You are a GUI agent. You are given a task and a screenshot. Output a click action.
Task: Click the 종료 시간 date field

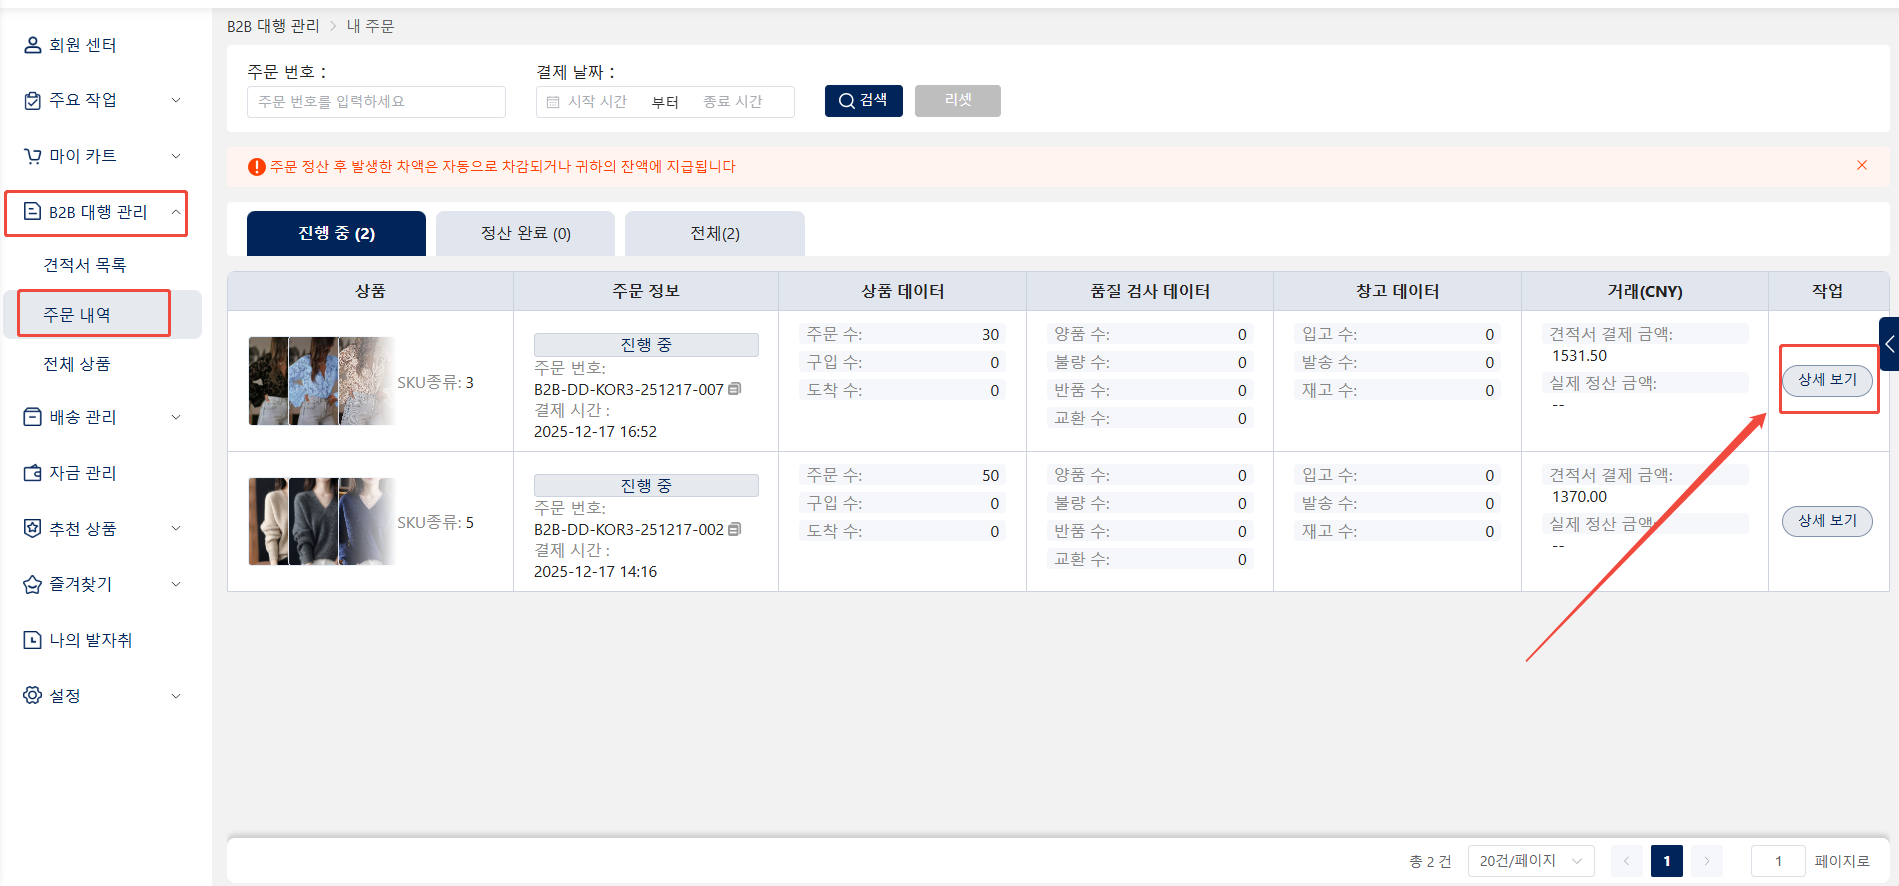pos(733,102)
